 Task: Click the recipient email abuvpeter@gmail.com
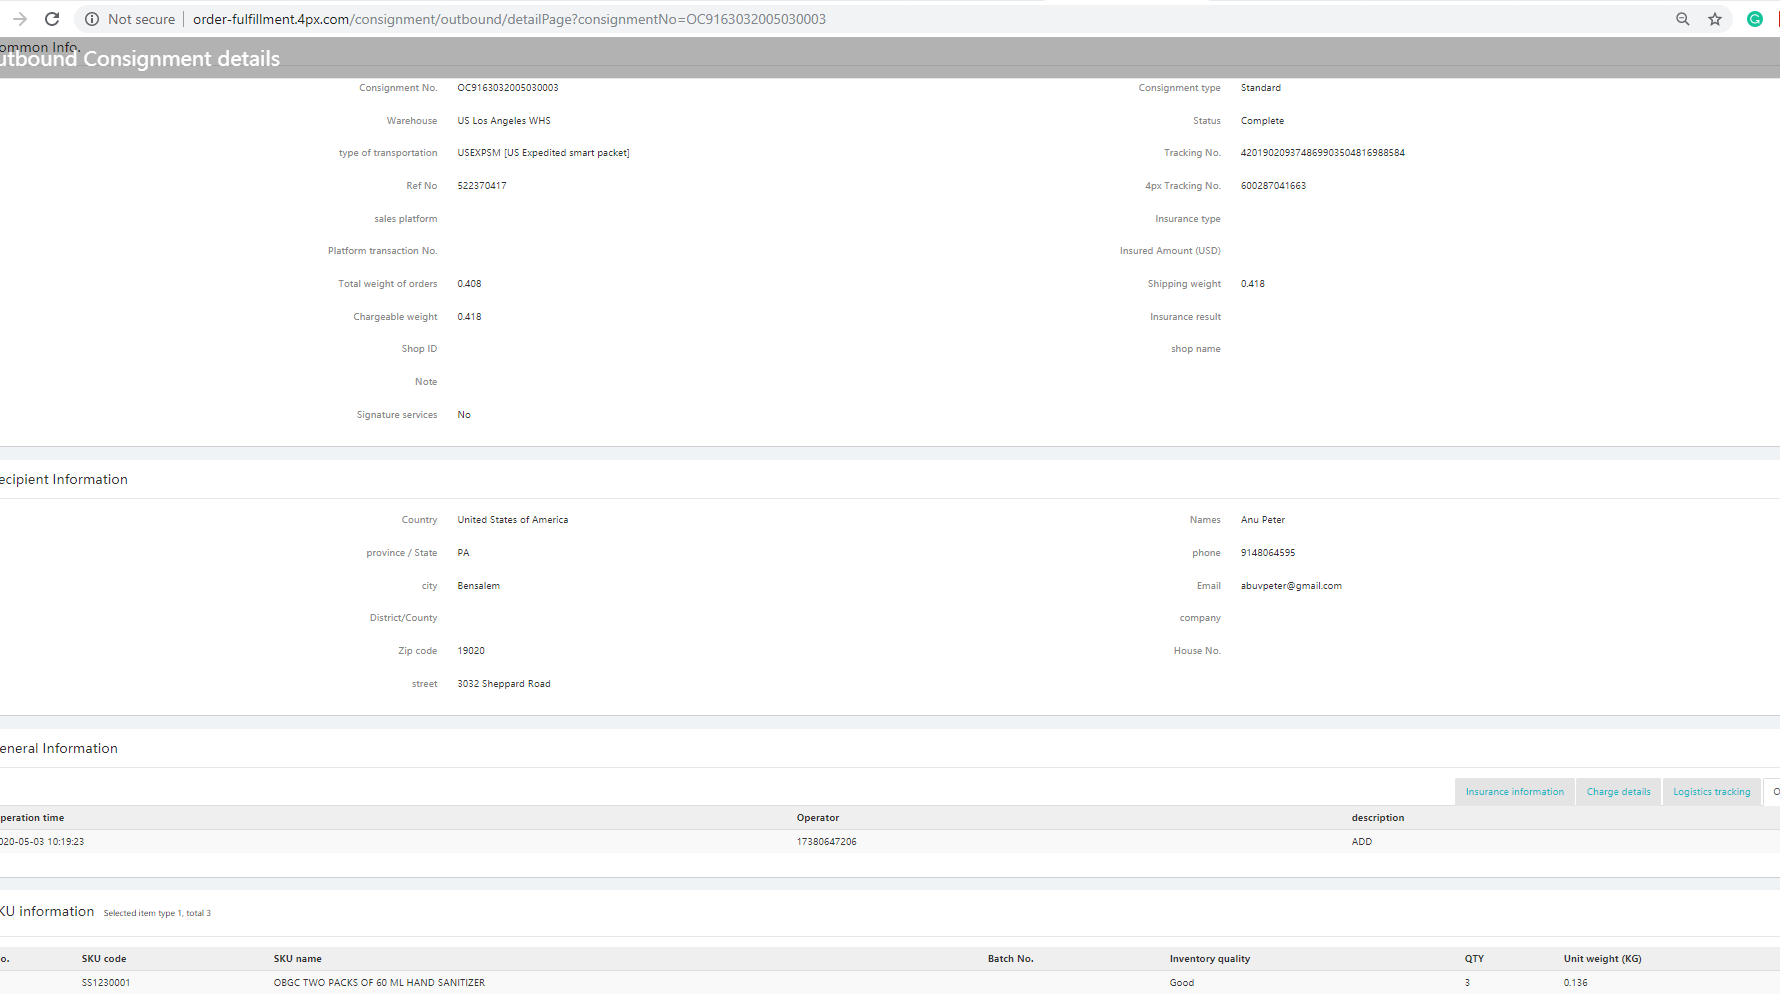(x=1291, y=586)
